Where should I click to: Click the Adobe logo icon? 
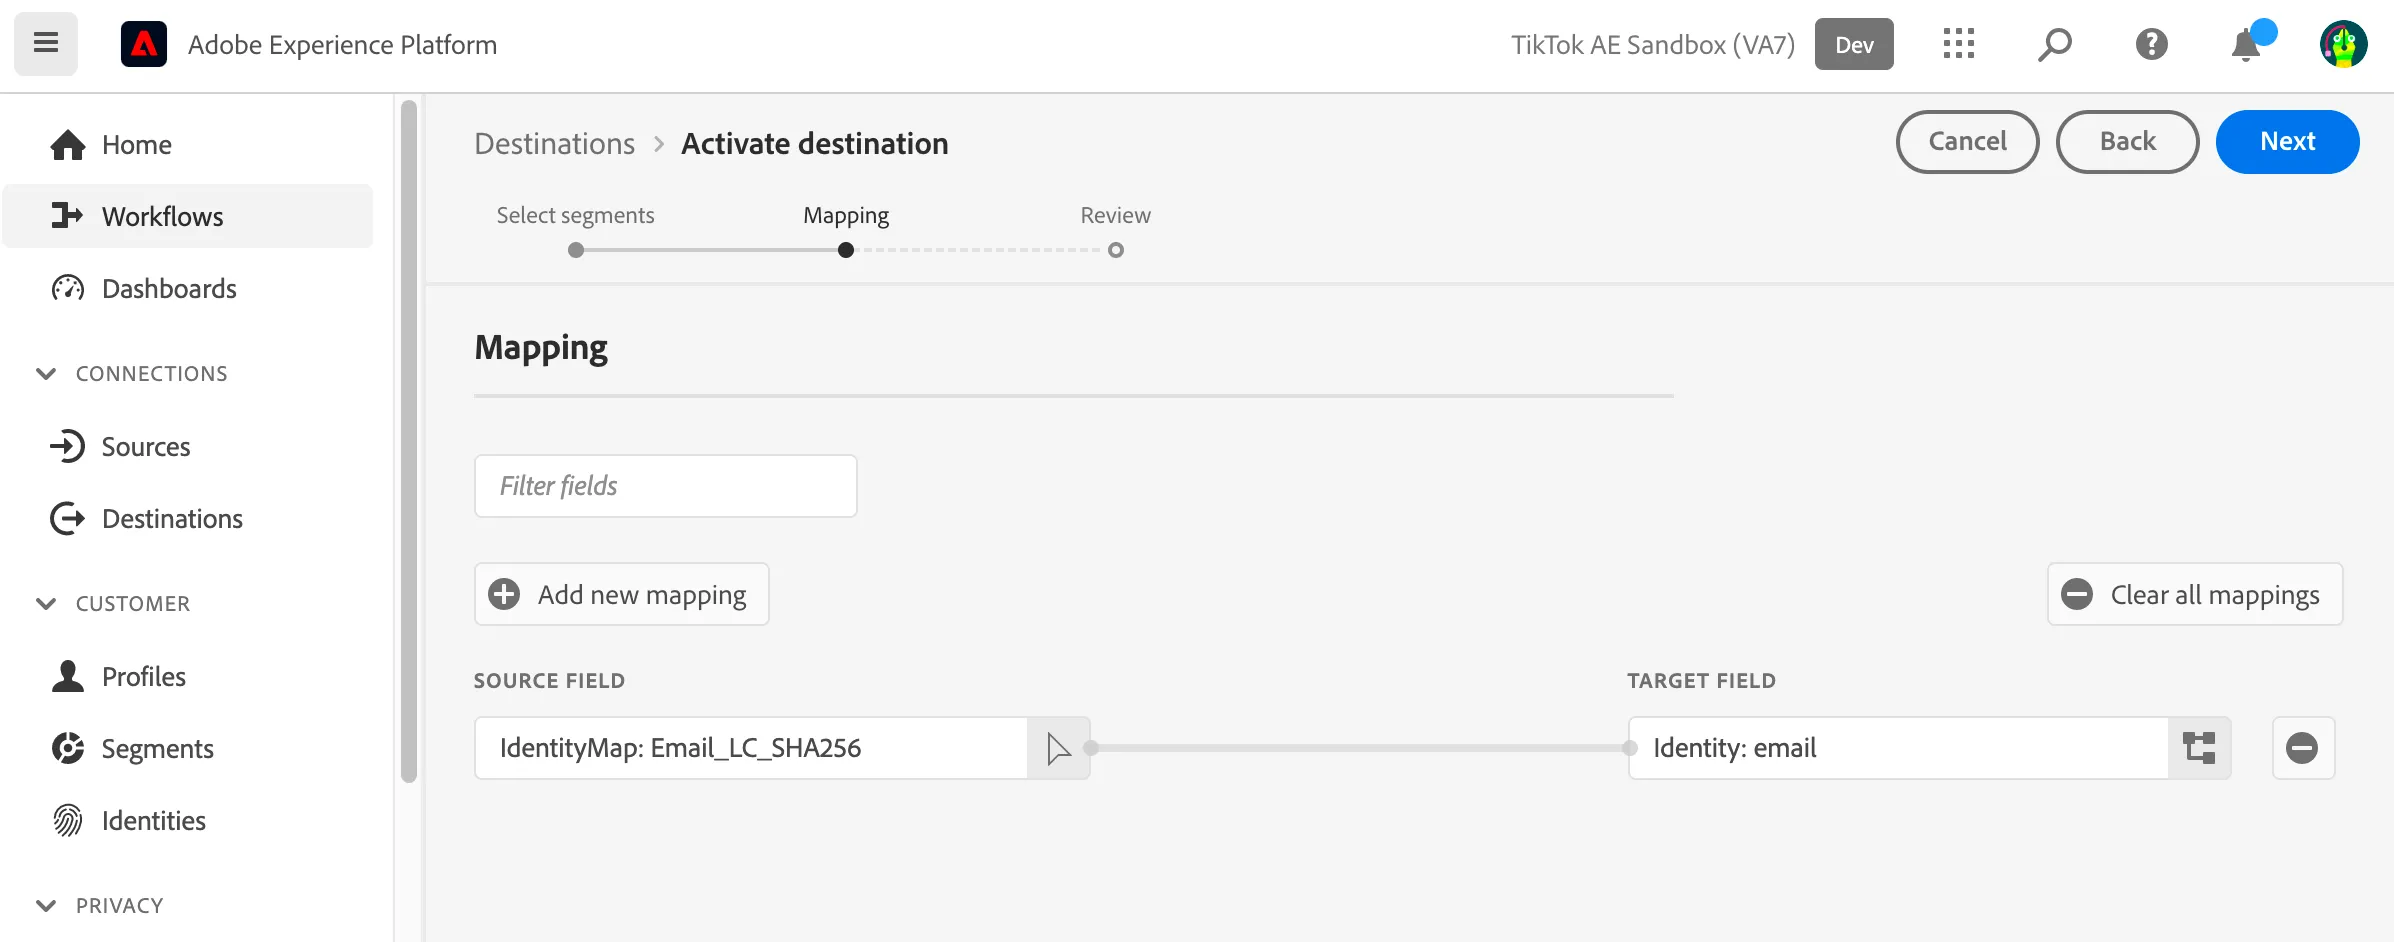[144, 44]
